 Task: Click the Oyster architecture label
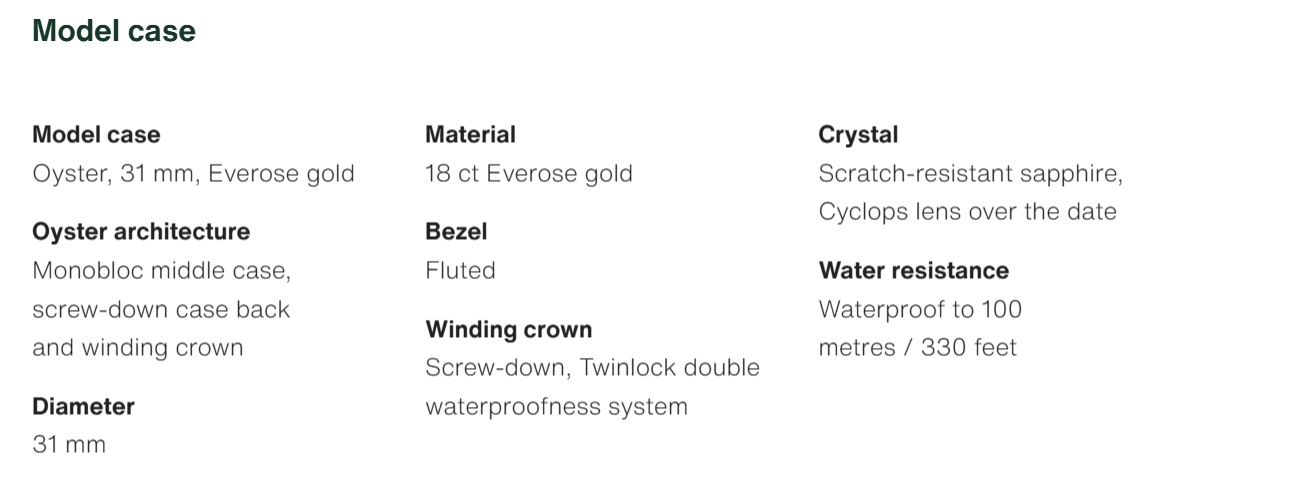point(141,231)
